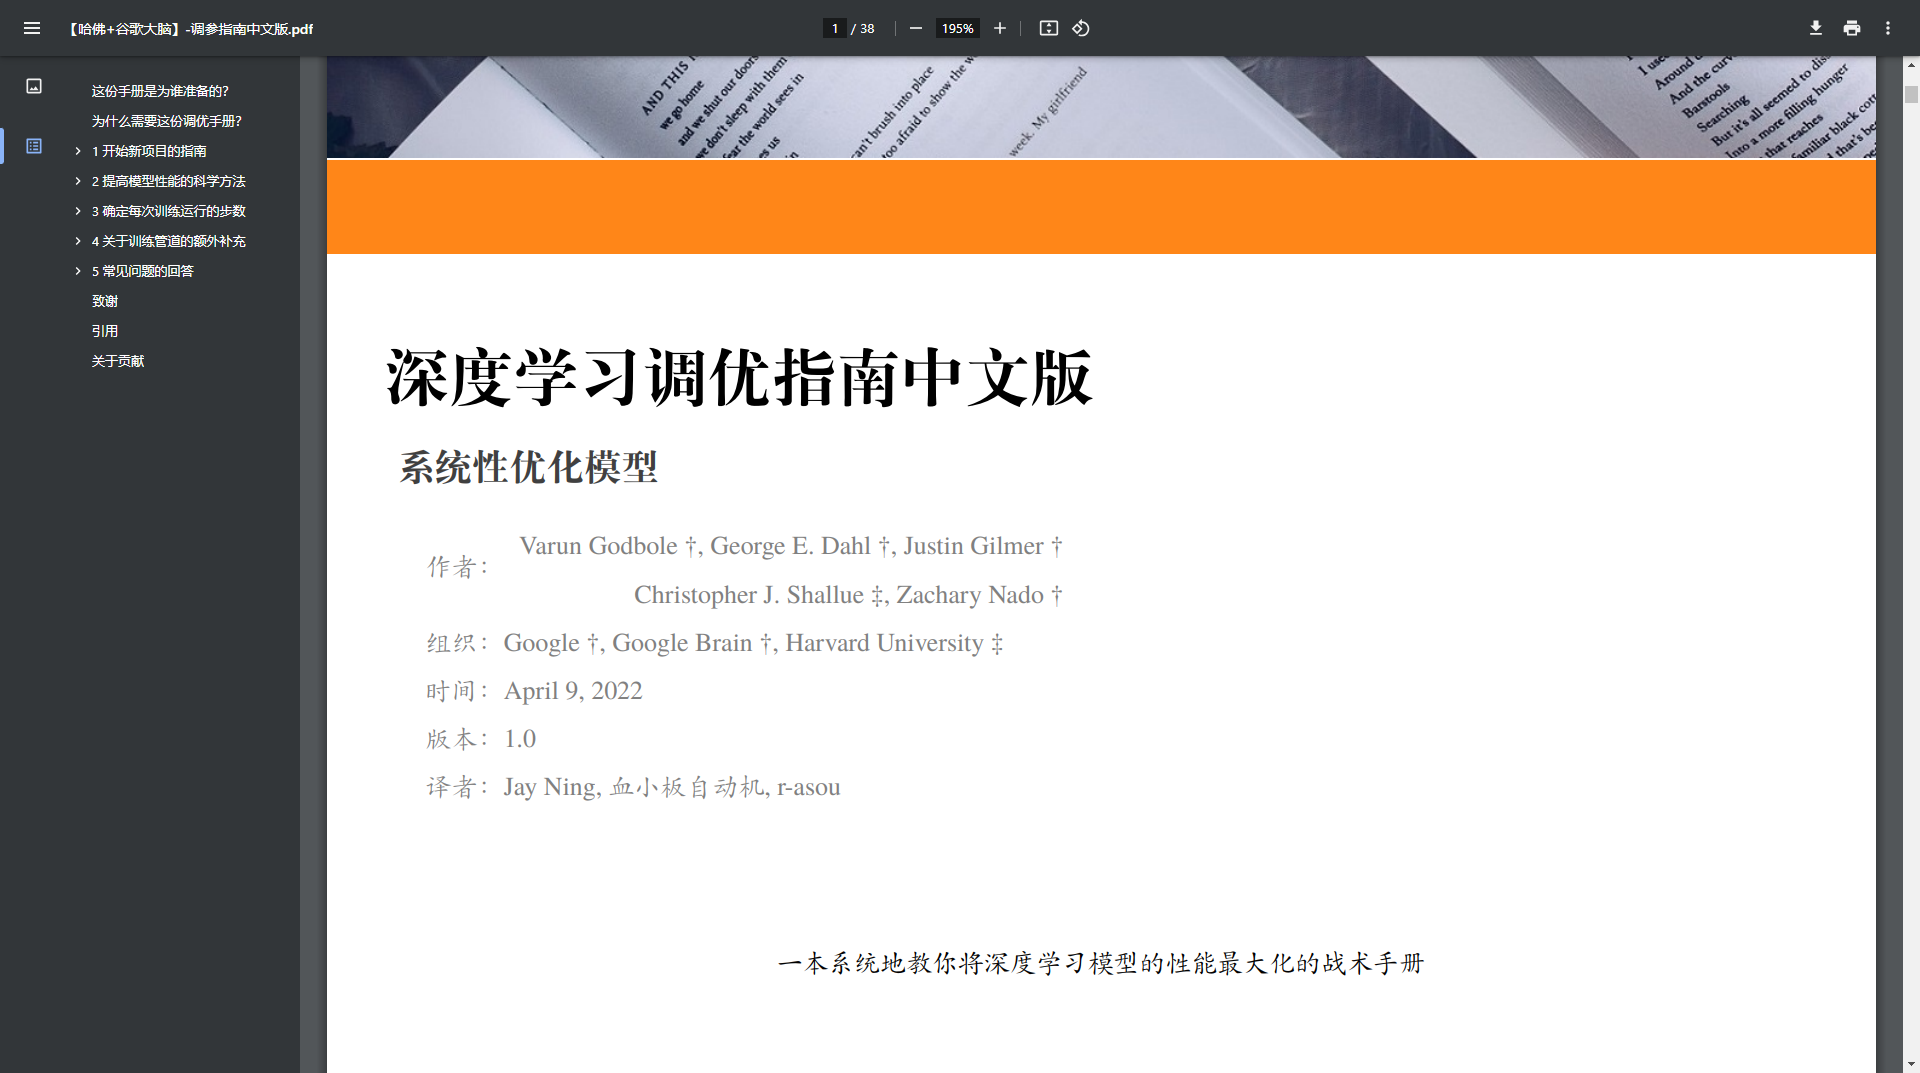This screenshot has width=1920, height=1073.
Task: Go to outline item 3 确定每次训练运行的步数
Action: coord(168,211)
